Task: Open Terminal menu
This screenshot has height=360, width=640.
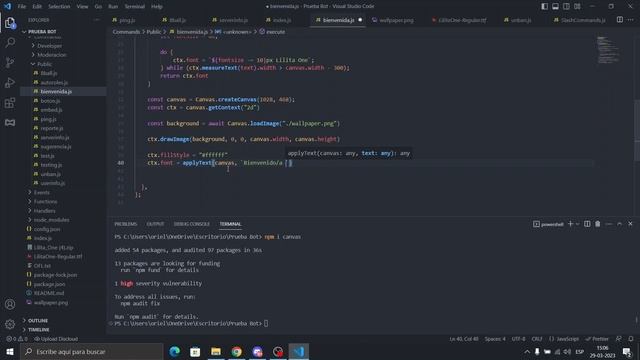Action: (x=135, y=7)
